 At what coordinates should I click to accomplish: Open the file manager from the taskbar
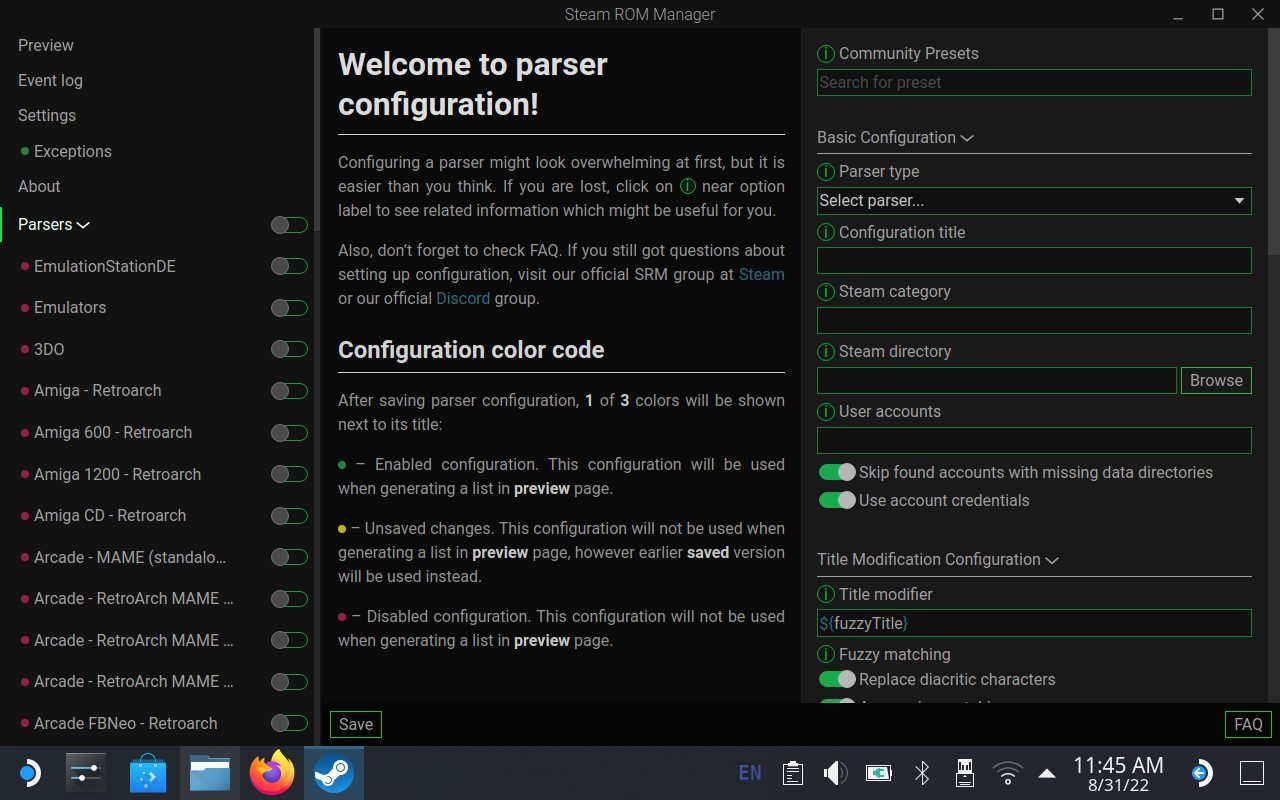coord(210,772)
